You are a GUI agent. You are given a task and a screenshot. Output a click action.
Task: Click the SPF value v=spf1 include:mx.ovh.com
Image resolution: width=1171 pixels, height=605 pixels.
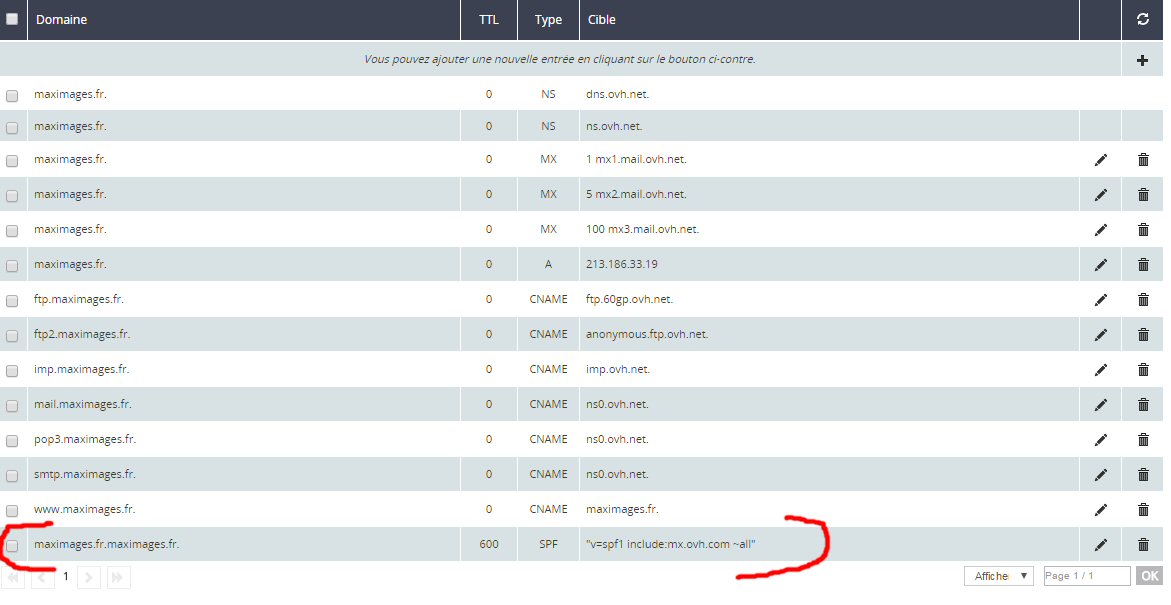pyautogui.click(x=671, y=544)
